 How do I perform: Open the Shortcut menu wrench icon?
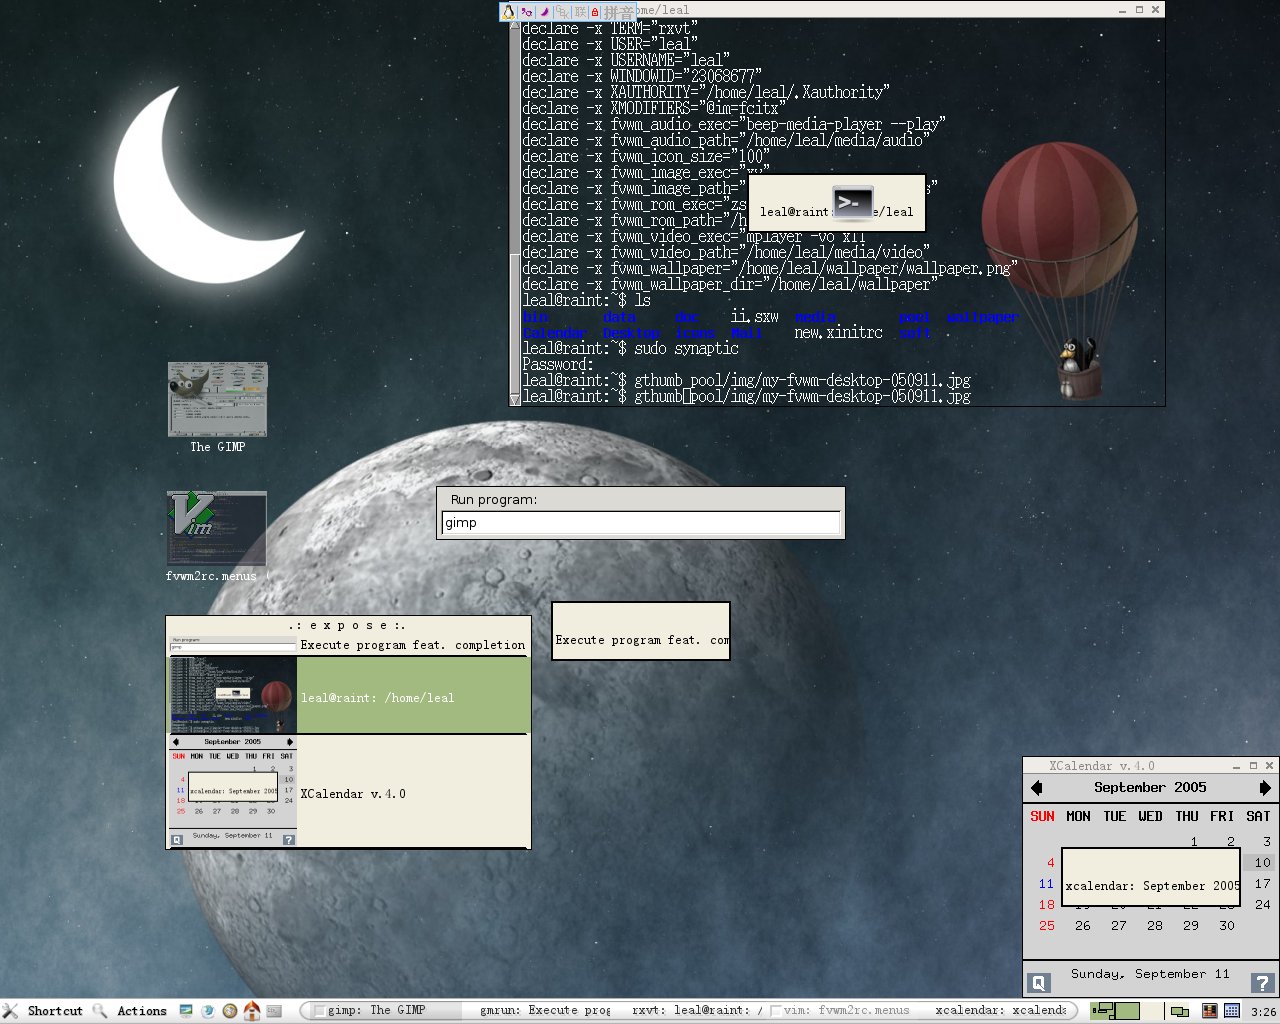10,1011
